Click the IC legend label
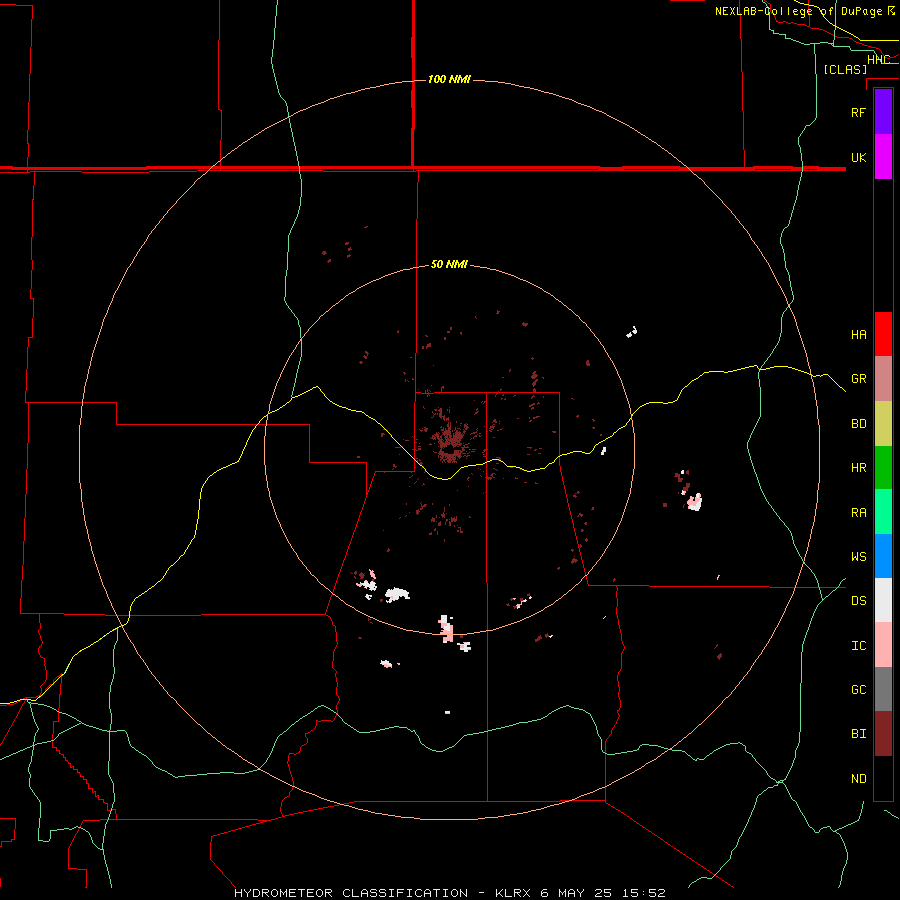The width and height of the screenshot is (900, 900). coord(858,646)
